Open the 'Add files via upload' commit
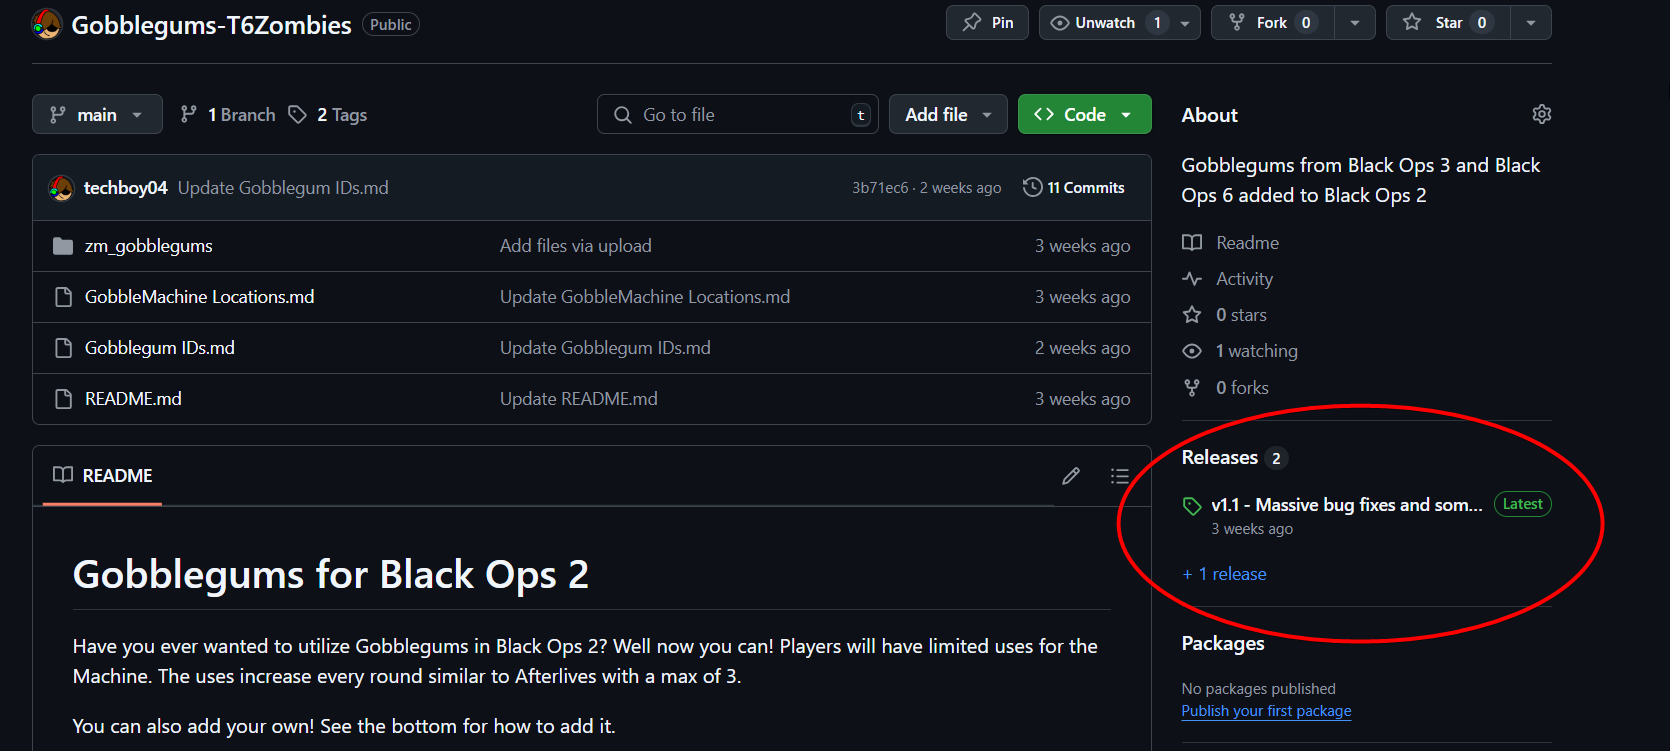The width and height of the screenshot is (1670, 751). (575, 246)
